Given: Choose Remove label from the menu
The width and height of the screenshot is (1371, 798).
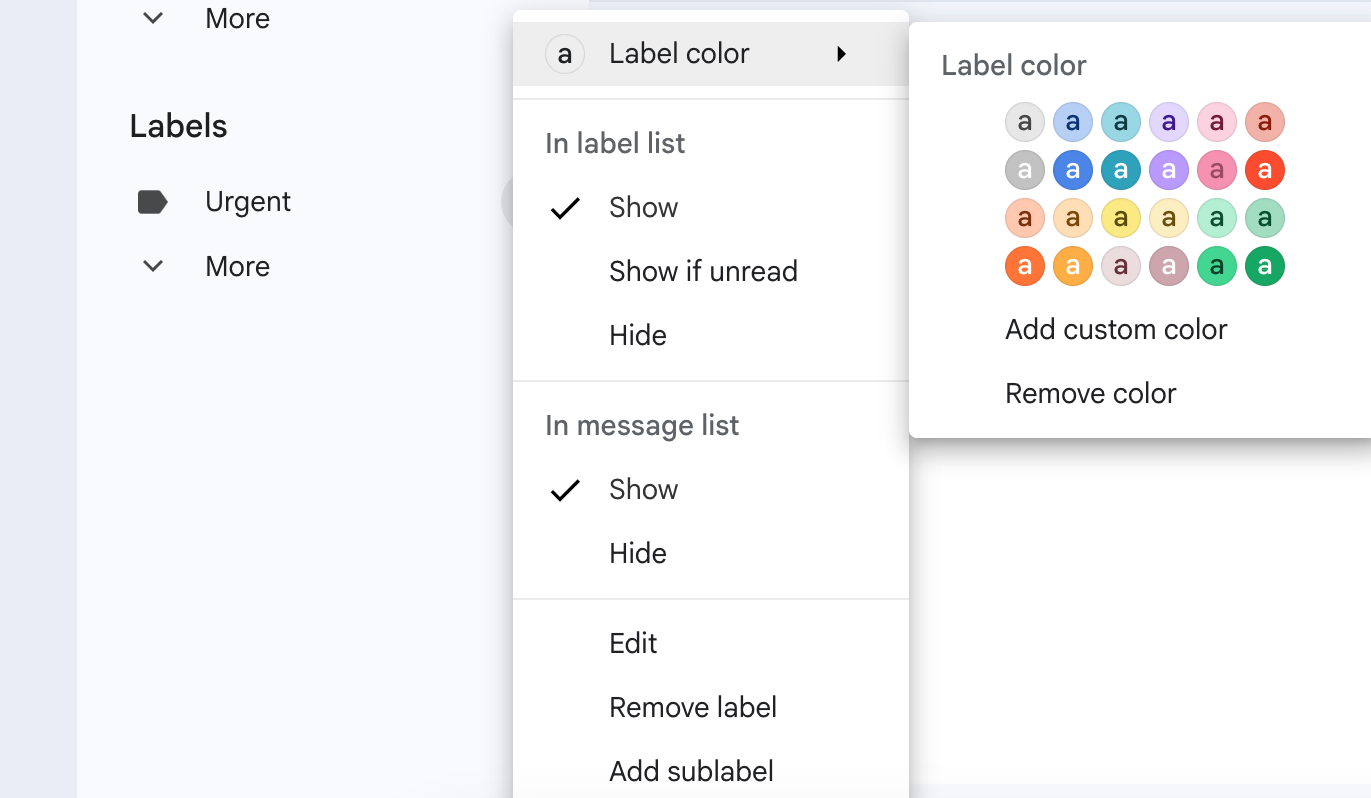Looking at the screenshot, I should click(692, 708).
